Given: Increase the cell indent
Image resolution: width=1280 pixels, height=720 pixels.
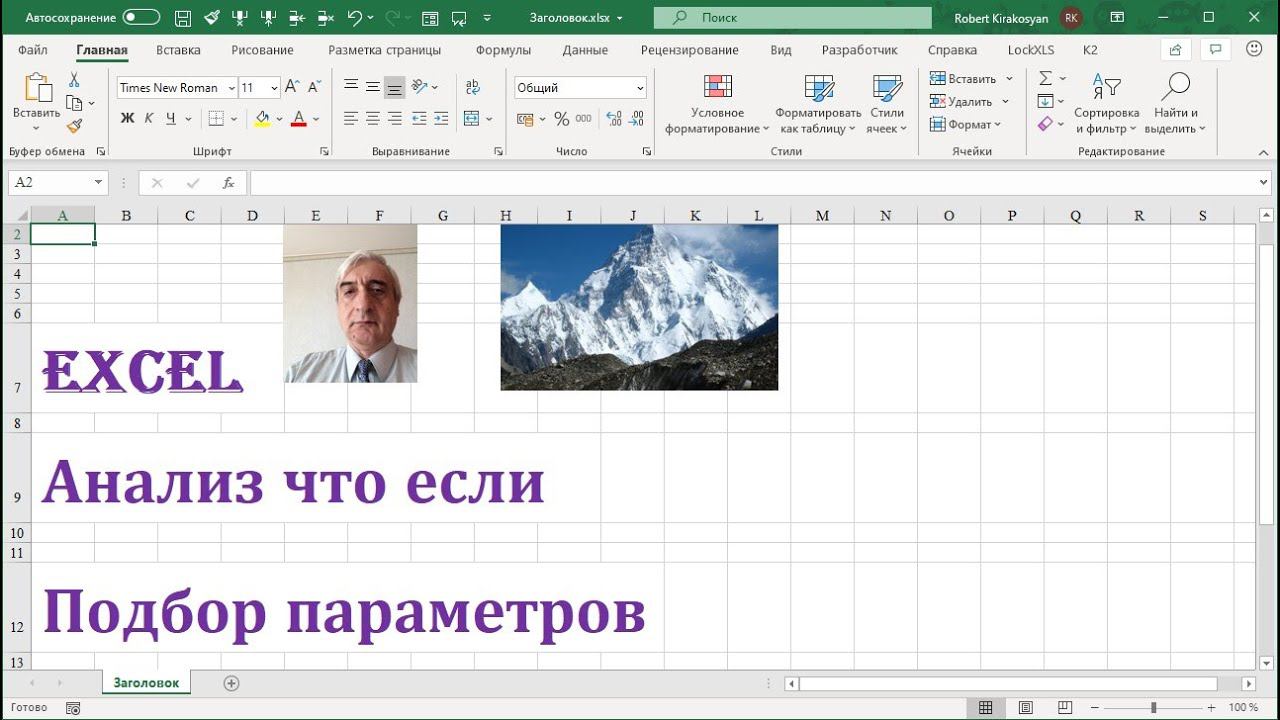Looking at the screenshot, I should [441, 118].
